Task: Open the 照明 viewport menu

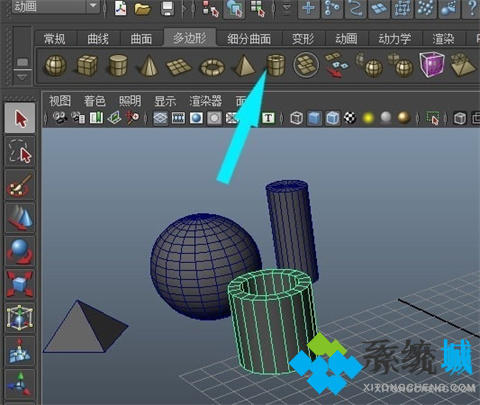Action: [x=130, y=101]
